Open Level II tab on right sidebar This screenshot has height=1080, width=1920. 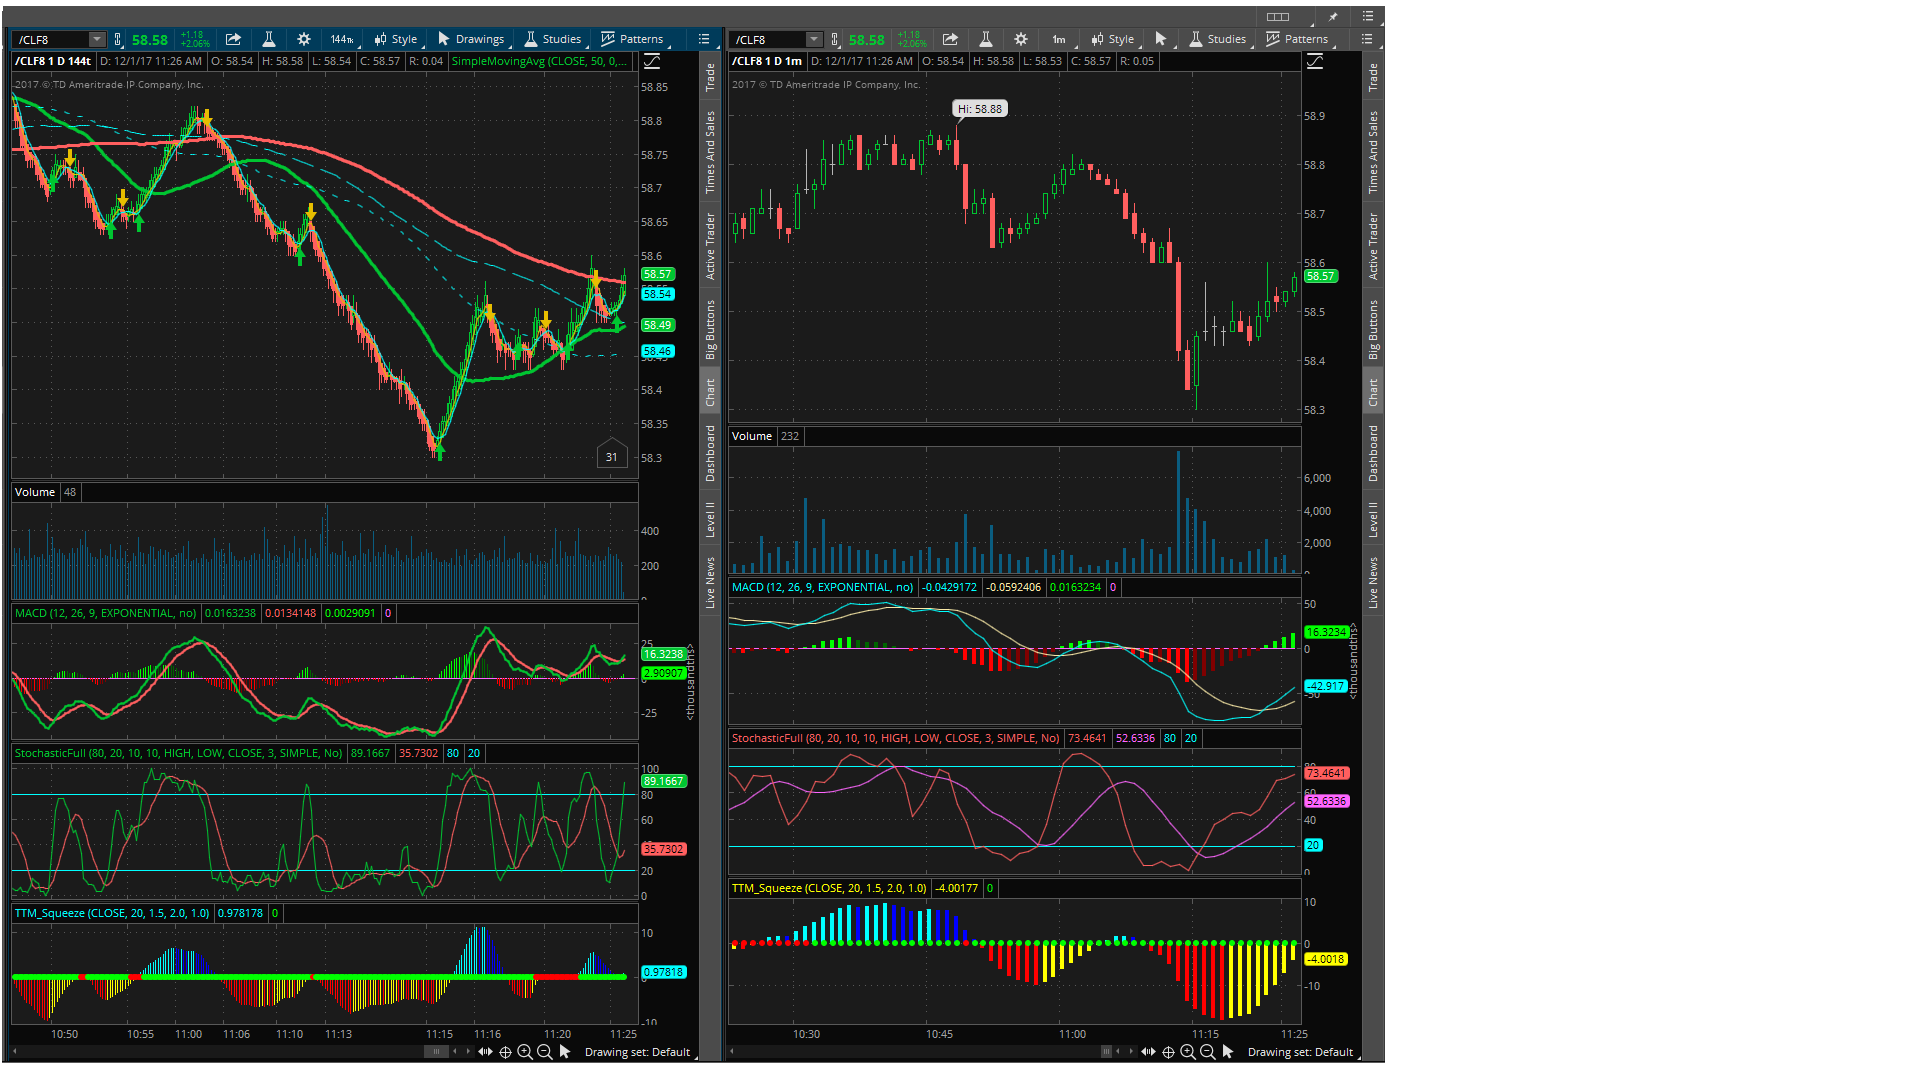(x=1373, y=519)
